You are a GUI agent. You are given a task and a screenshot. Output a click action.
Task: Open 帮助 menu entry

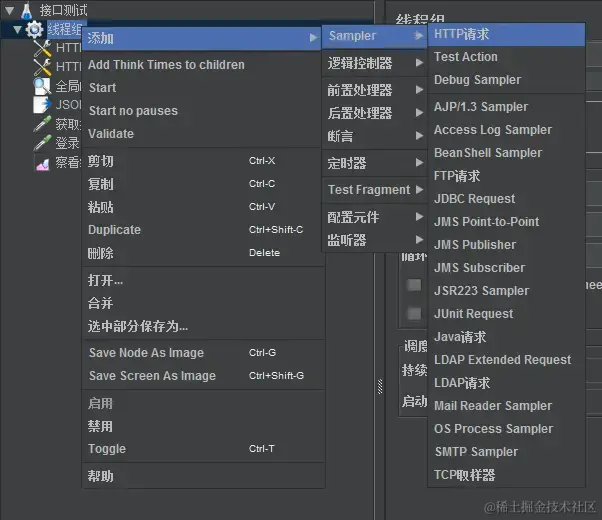coord(203,476)
